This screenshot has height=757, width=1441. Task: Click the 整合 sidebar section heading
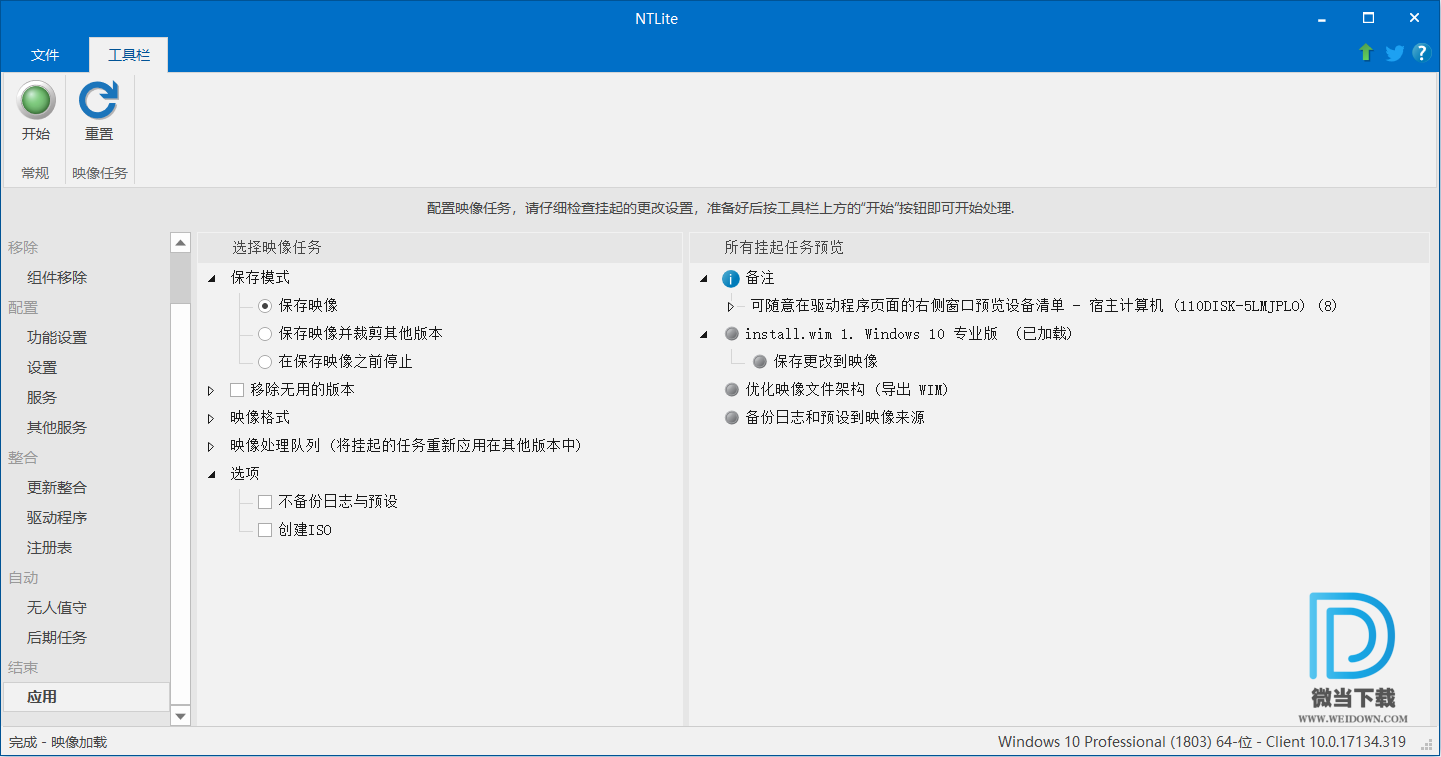[23, 458]
